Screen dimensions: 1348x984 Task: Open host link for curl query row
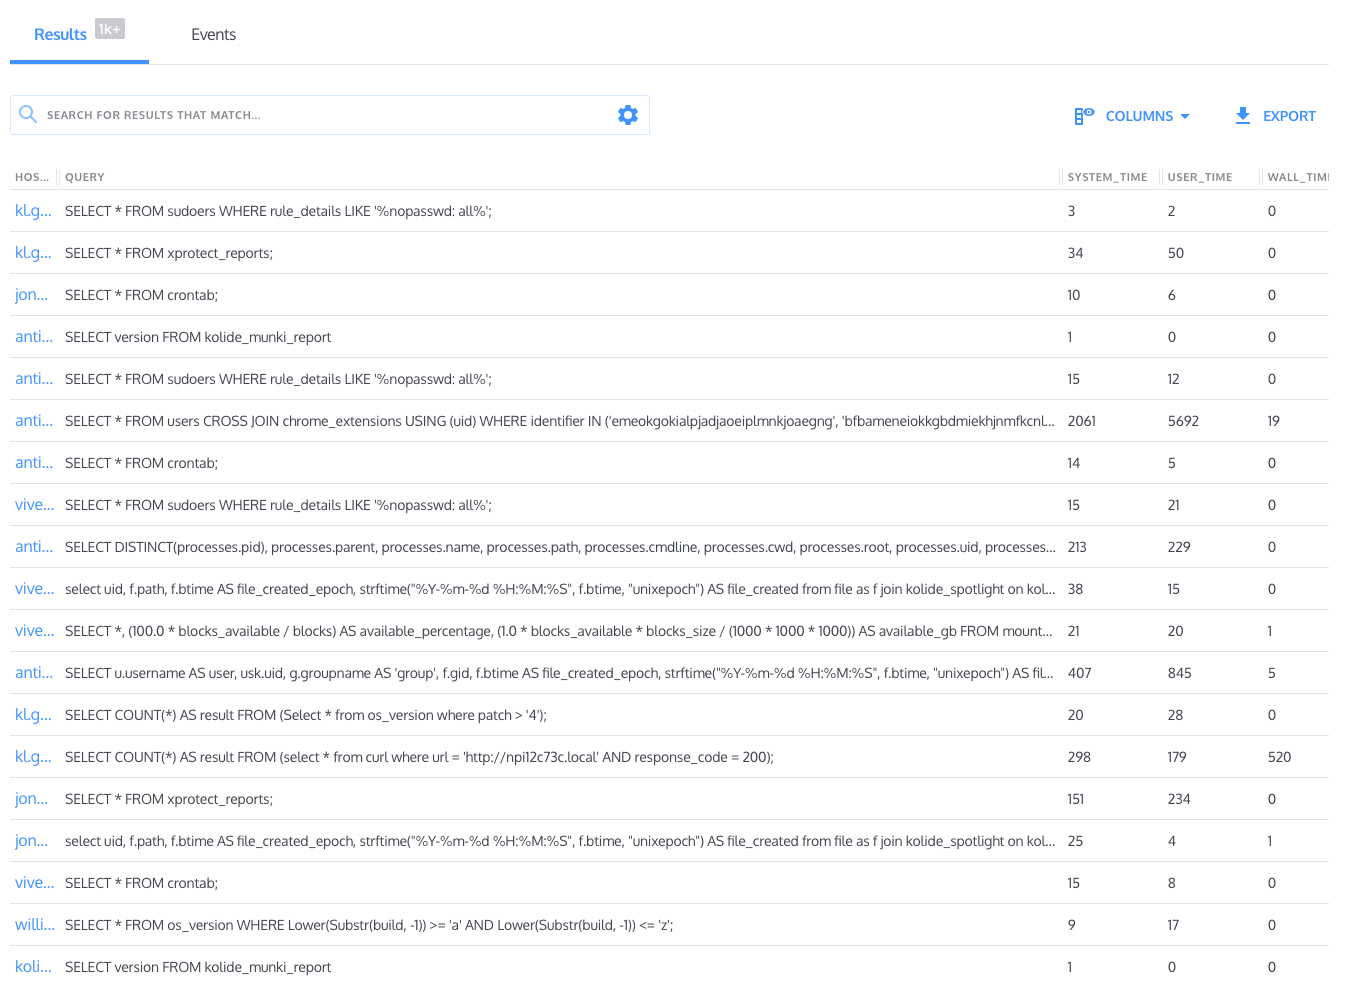tap(33, 757)
